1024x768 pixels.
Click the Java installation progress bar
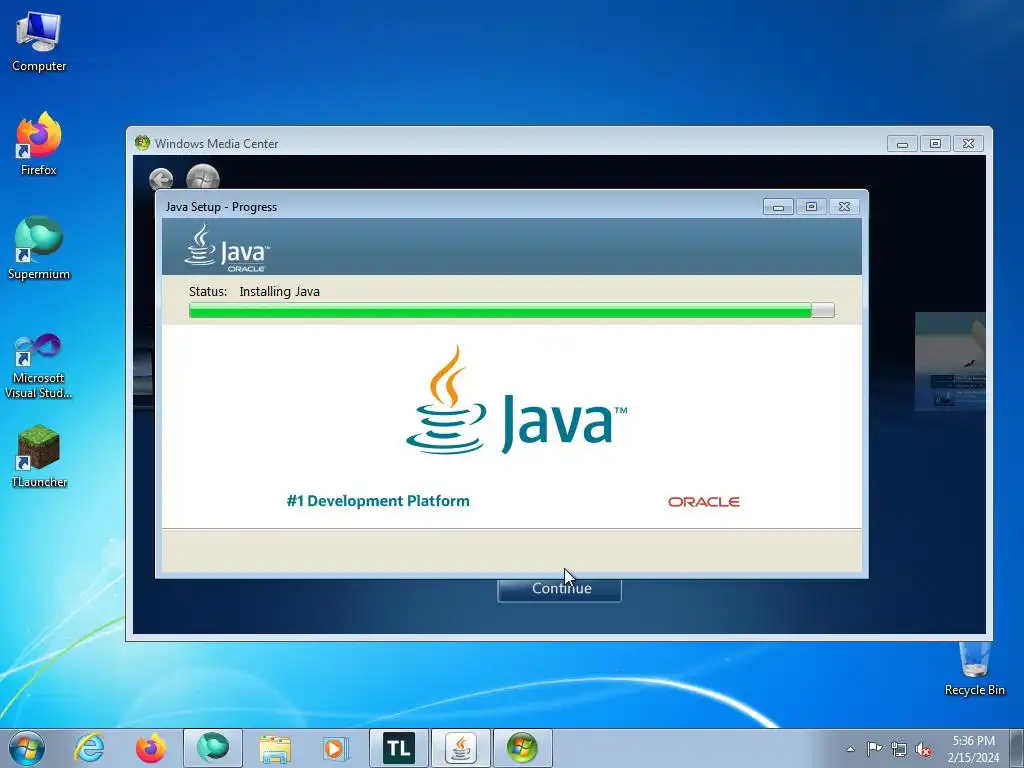[x=511, y=310]
